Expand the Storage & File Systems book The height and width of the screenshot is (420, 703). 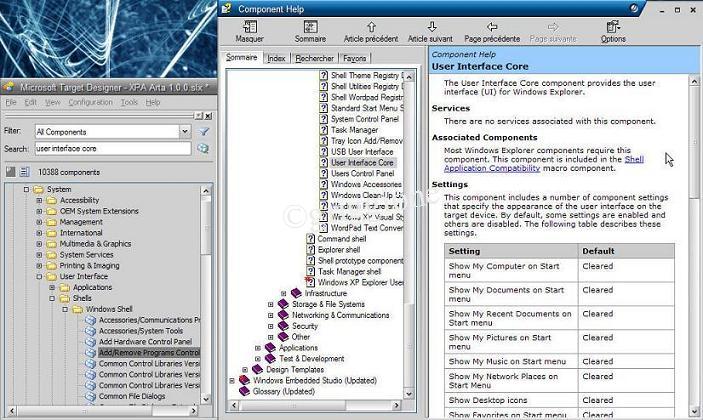click(270, 304)
